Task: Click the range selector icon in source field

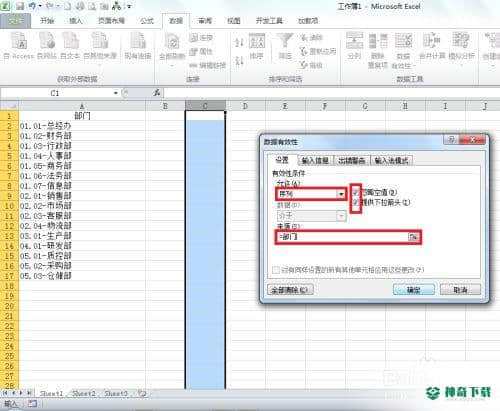Action: click(x=413, y=237)
